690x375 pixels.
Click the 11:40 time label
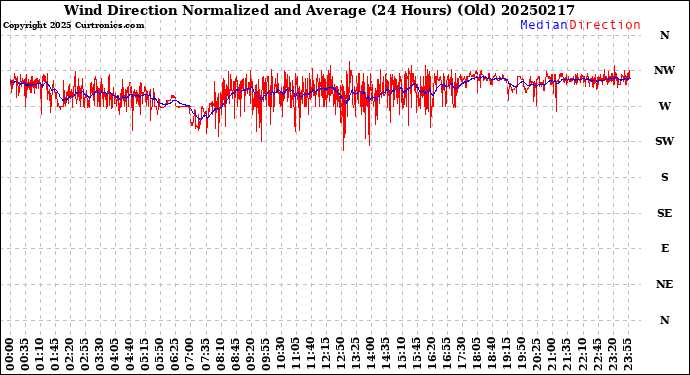coord(310,355)
